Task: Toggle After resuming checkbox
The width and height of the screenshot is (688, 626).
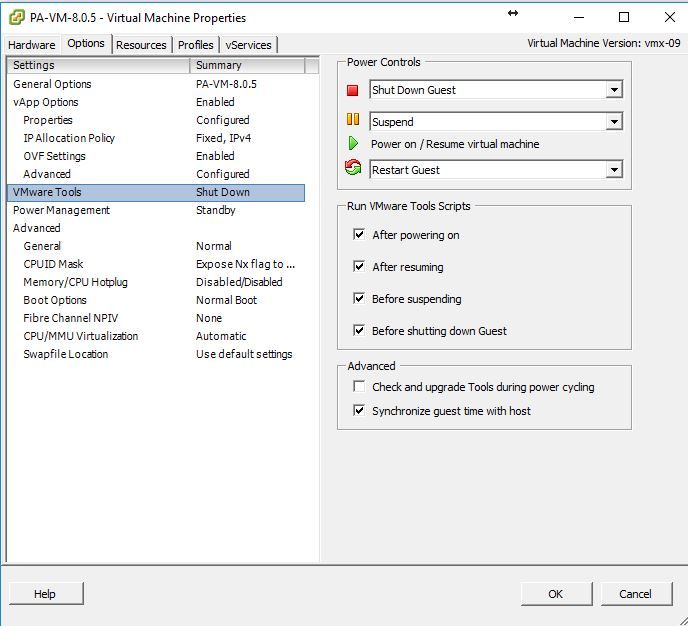Action: click(x=359, y=266)
